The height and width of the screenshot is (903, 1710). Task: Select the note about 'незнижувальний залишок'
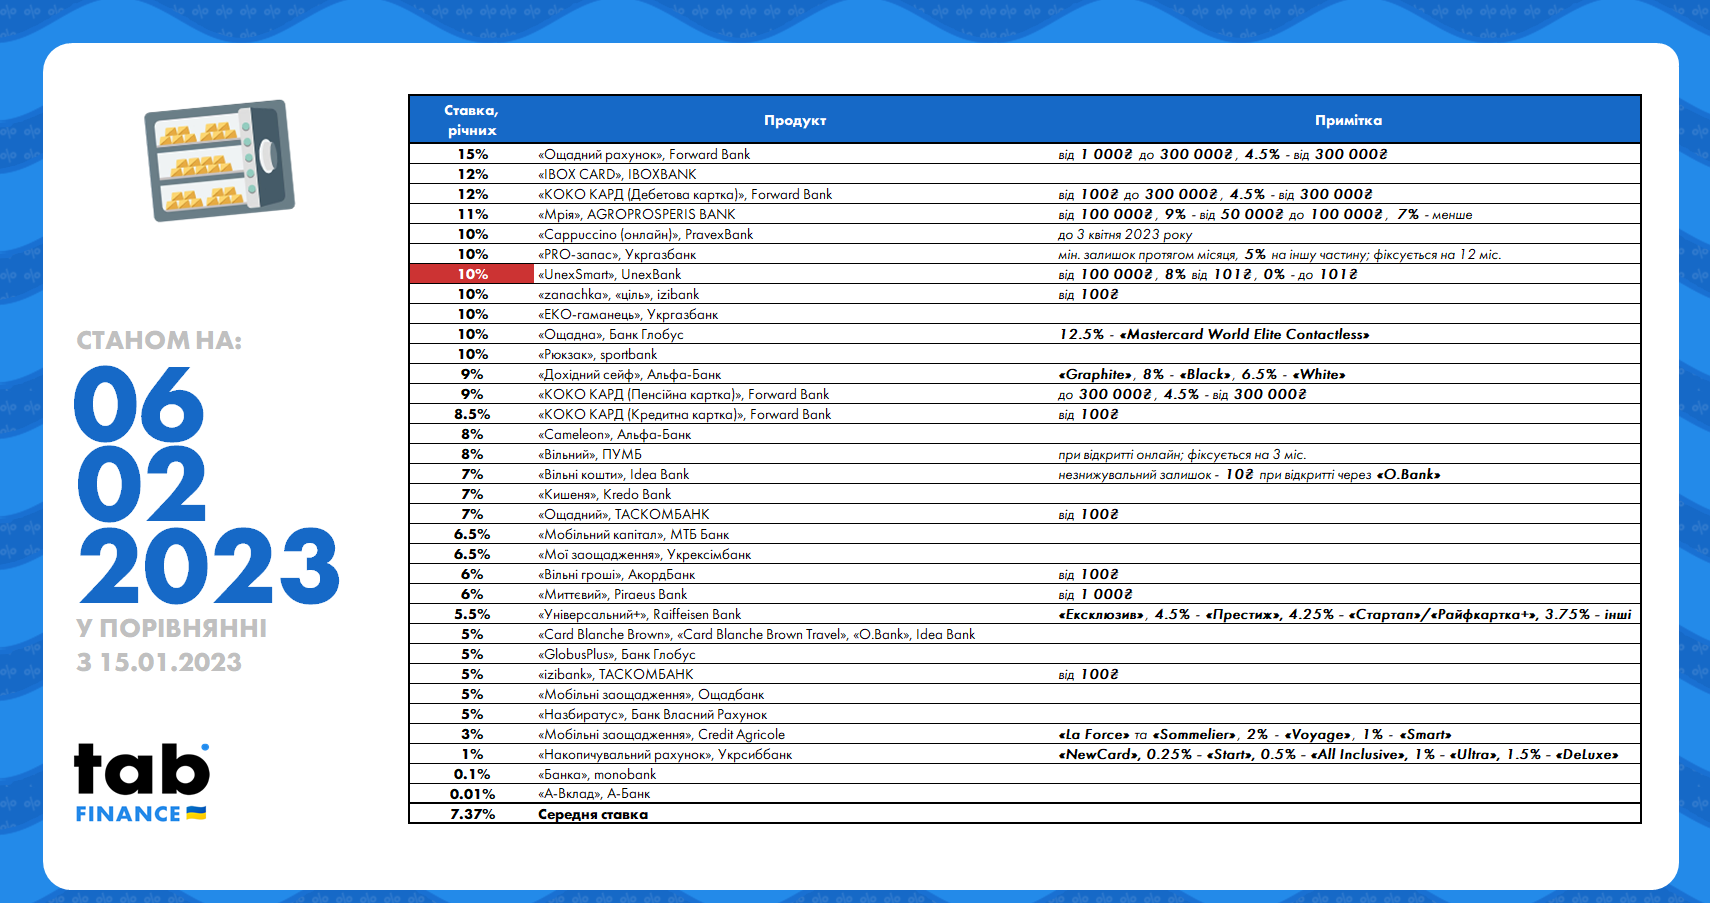click(x=1249, y=474)
